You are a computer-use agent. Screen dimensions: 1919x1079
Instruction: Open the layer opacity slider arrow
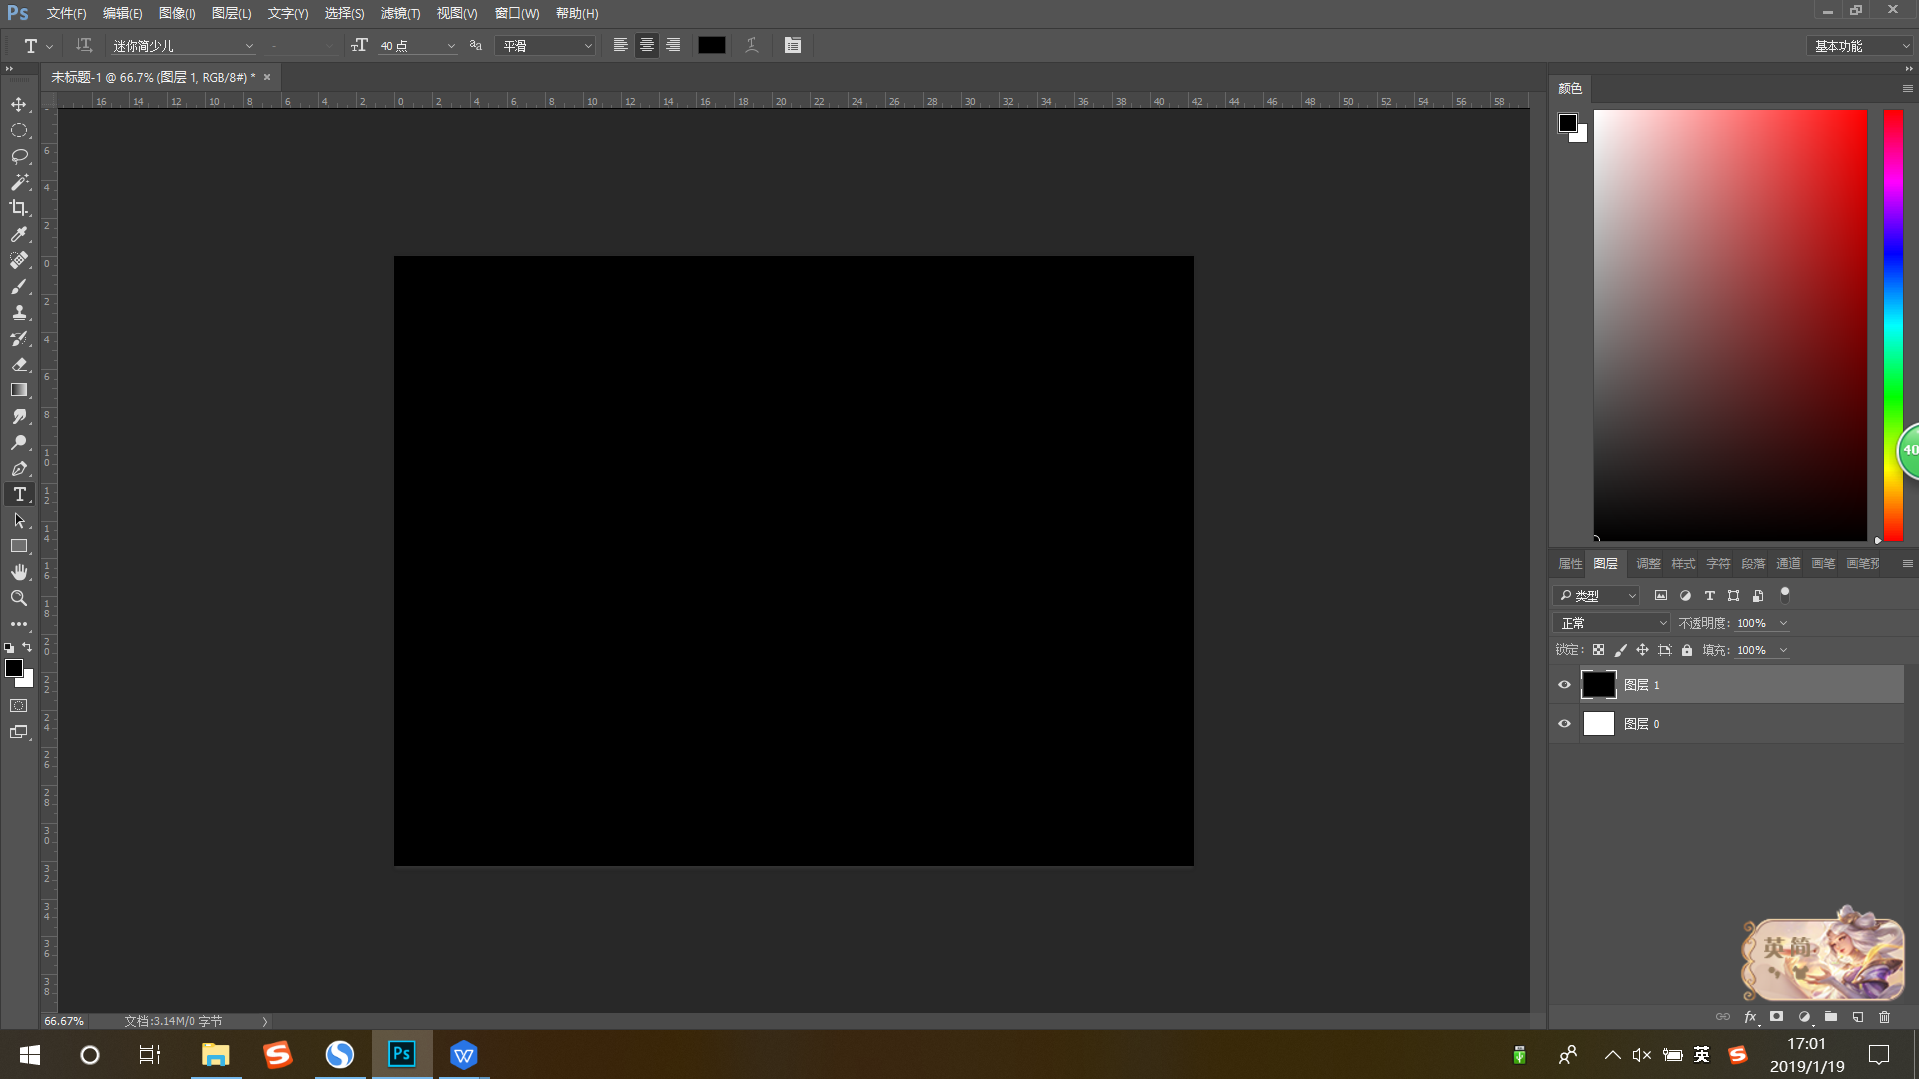click(1783, 623)
